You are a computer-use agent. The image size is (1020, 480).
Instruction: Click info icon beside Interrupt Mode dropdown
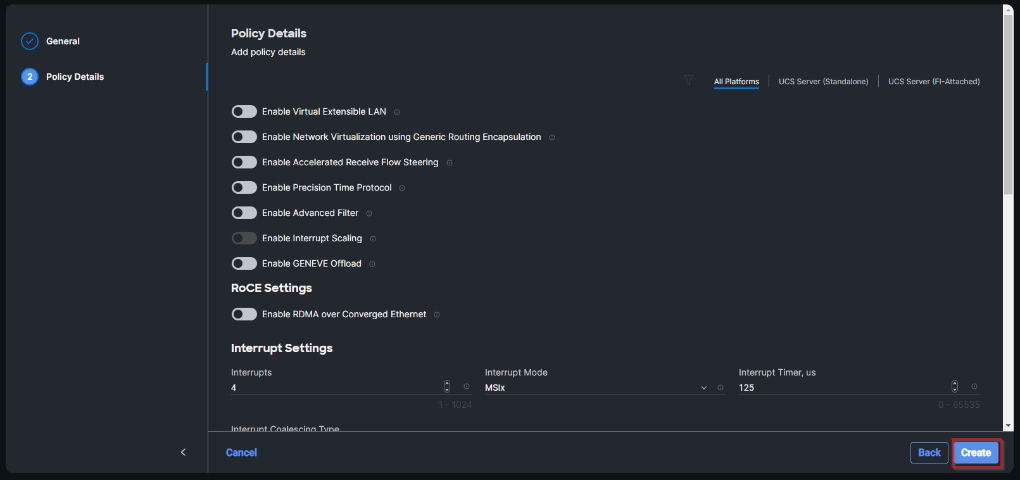point(720,387)
